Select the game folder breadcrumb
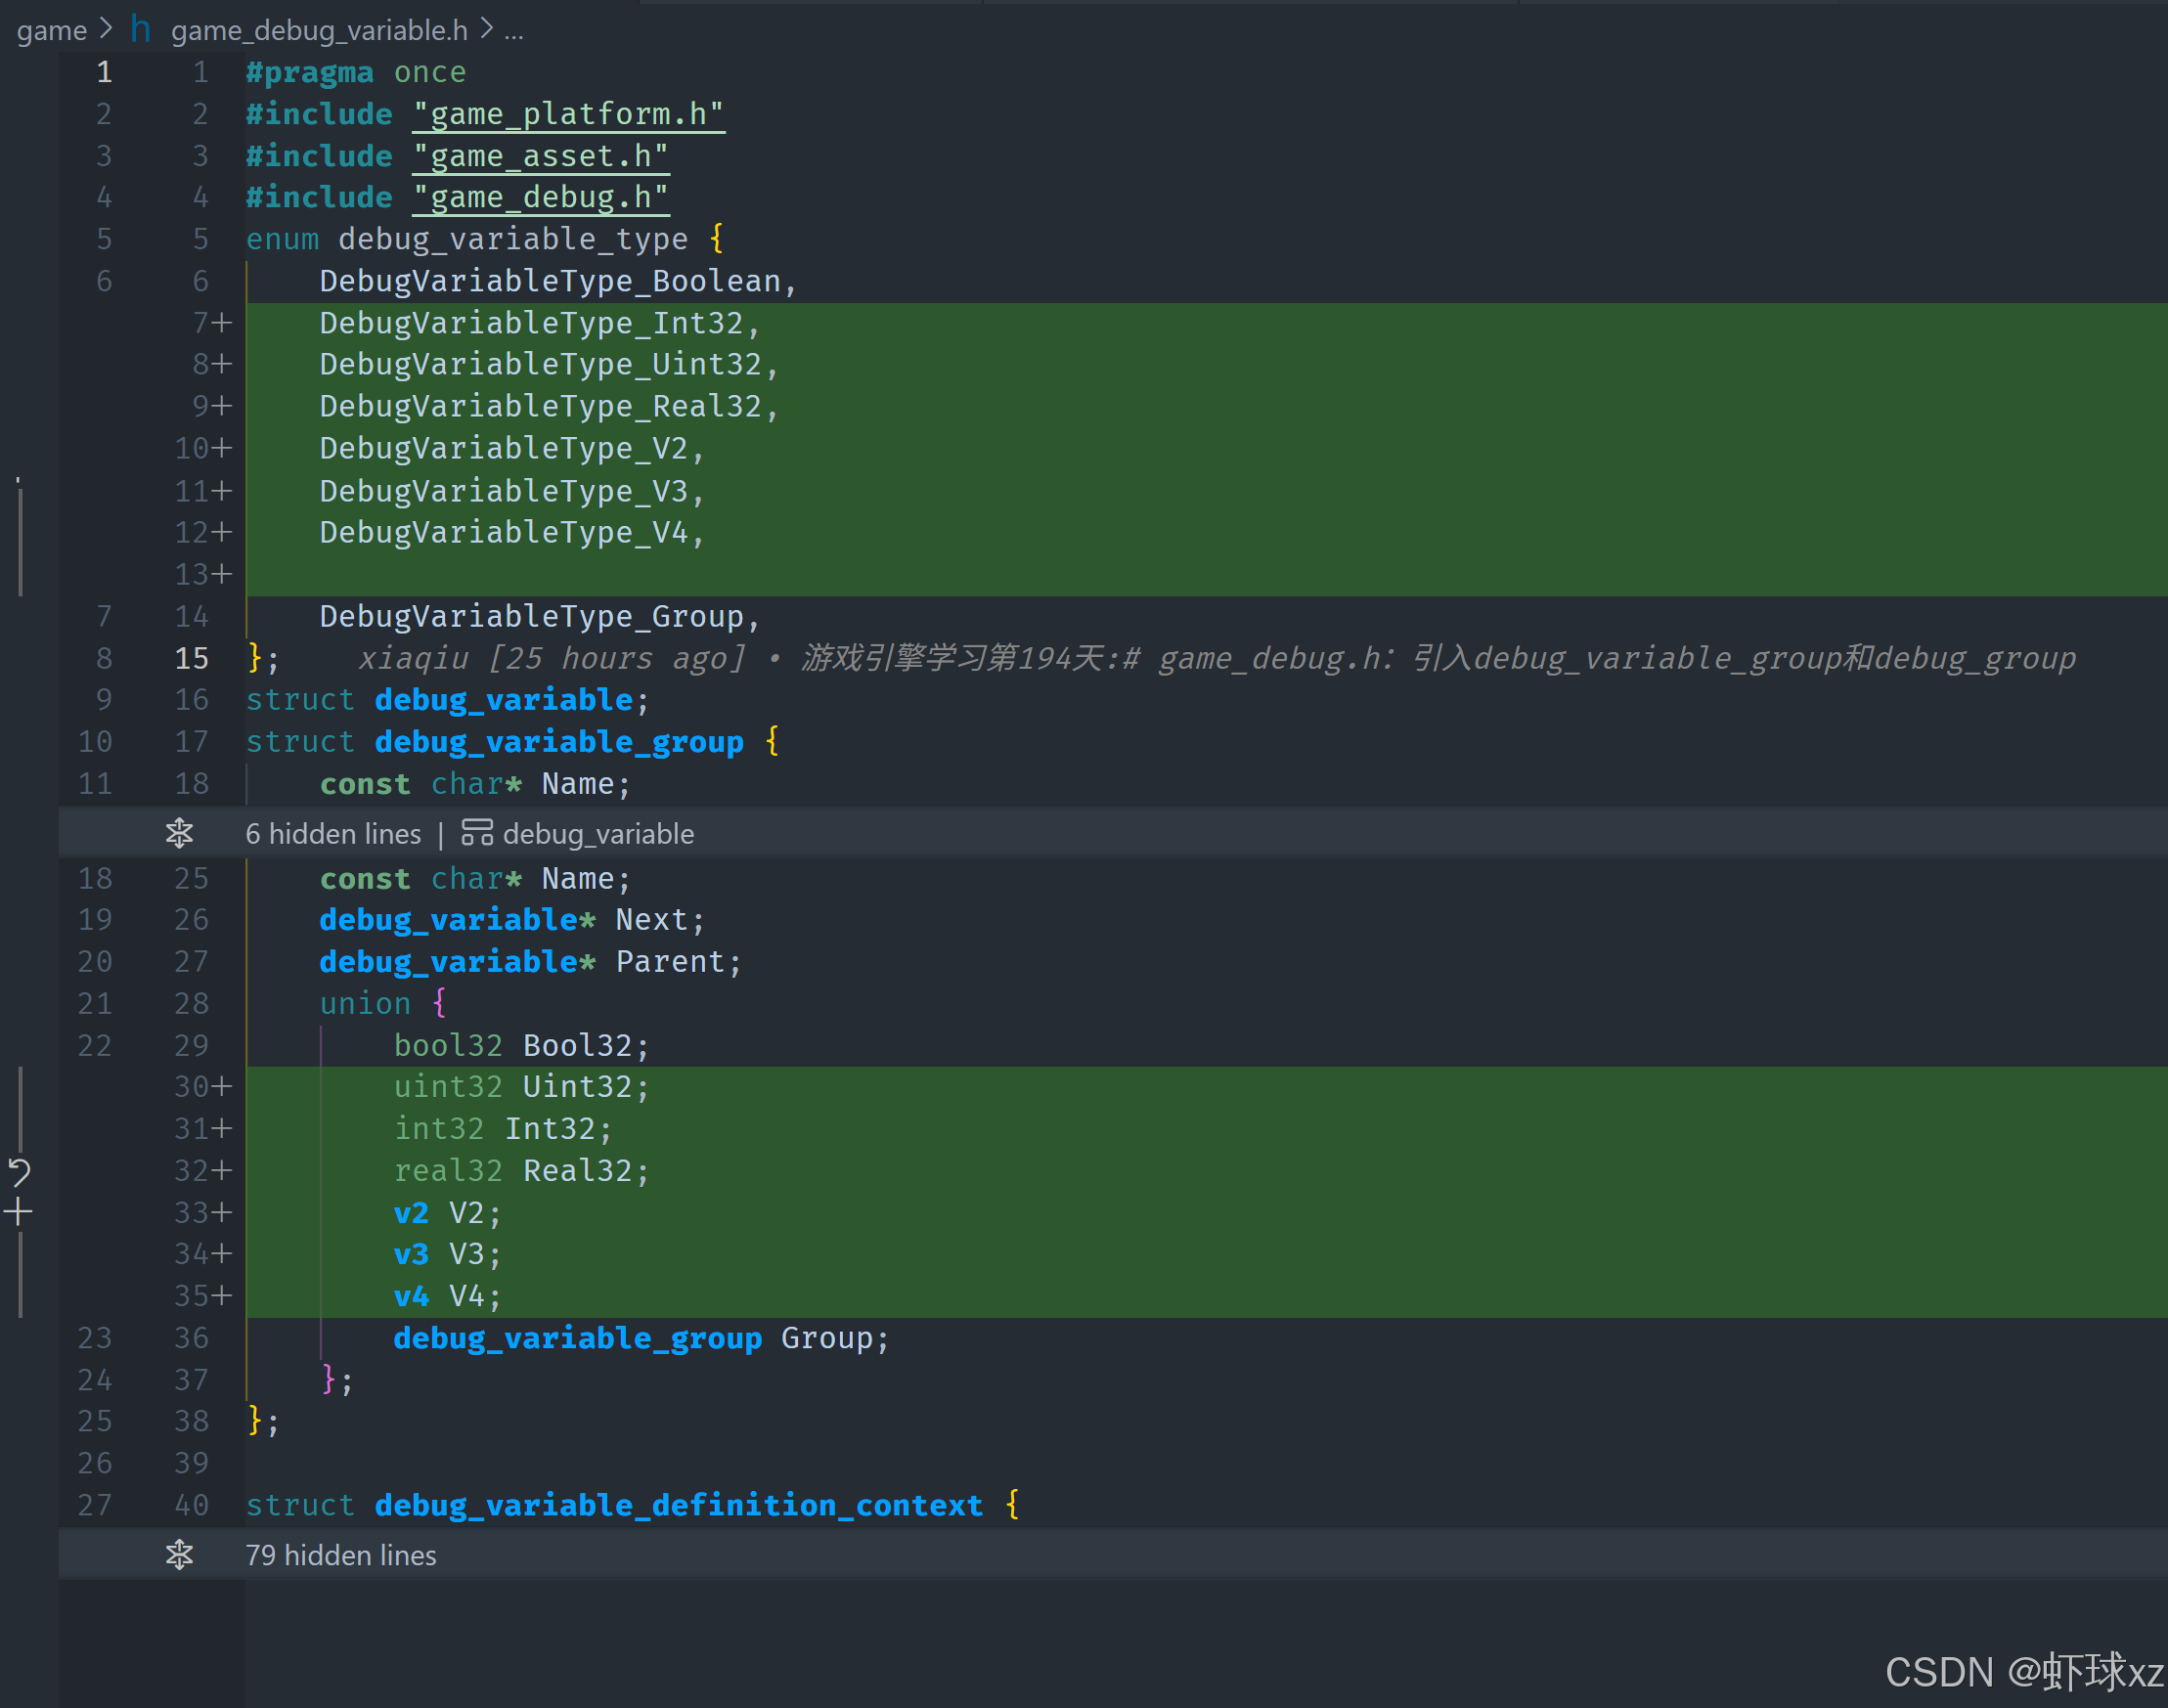The width and height of the screenshot is (2168, 1708). tap(51, 31)
